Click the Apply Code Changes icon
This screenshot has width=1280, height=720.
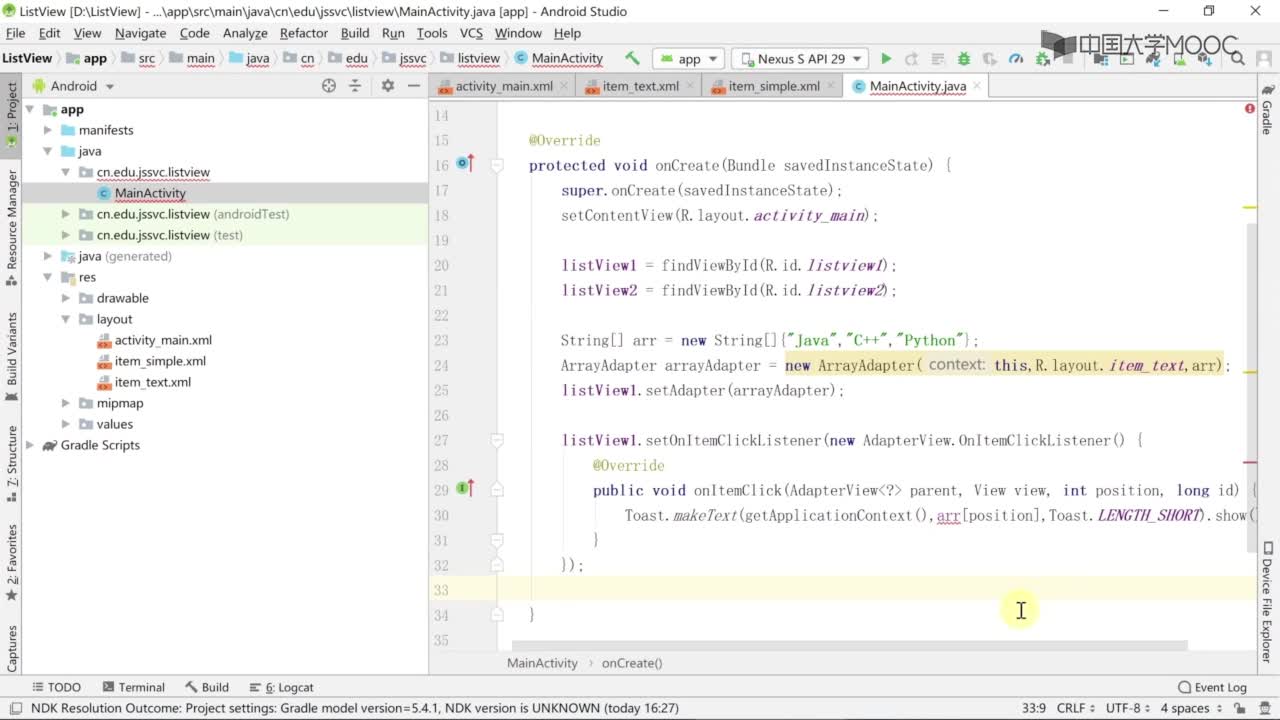tap(937, 59)
